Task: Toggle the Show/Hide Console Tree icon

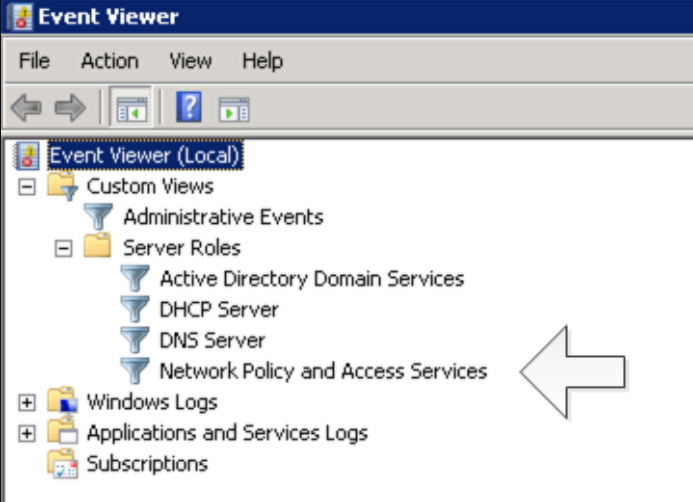Action: 132,108
